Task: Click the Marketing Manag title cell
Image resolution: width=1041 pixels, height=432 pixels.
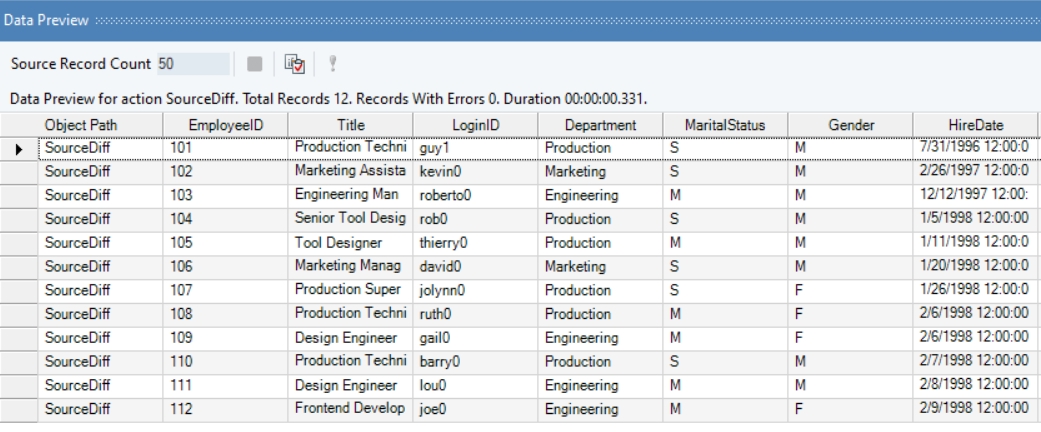Action: (x=350, y=267)
